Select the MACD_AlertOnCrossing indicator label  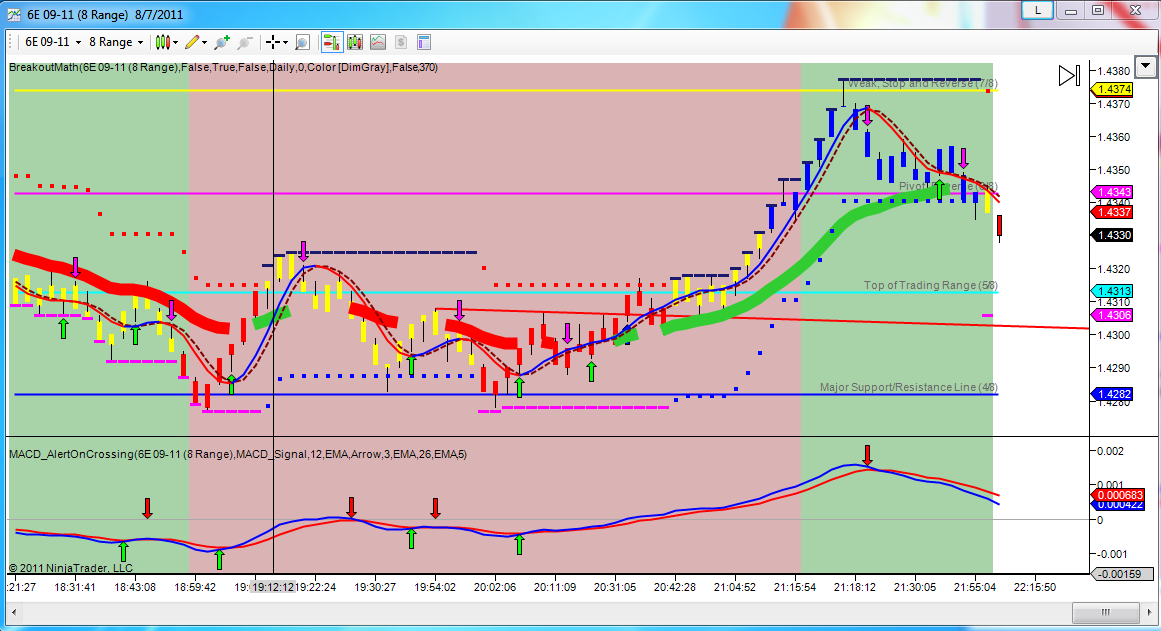(238, 454)
